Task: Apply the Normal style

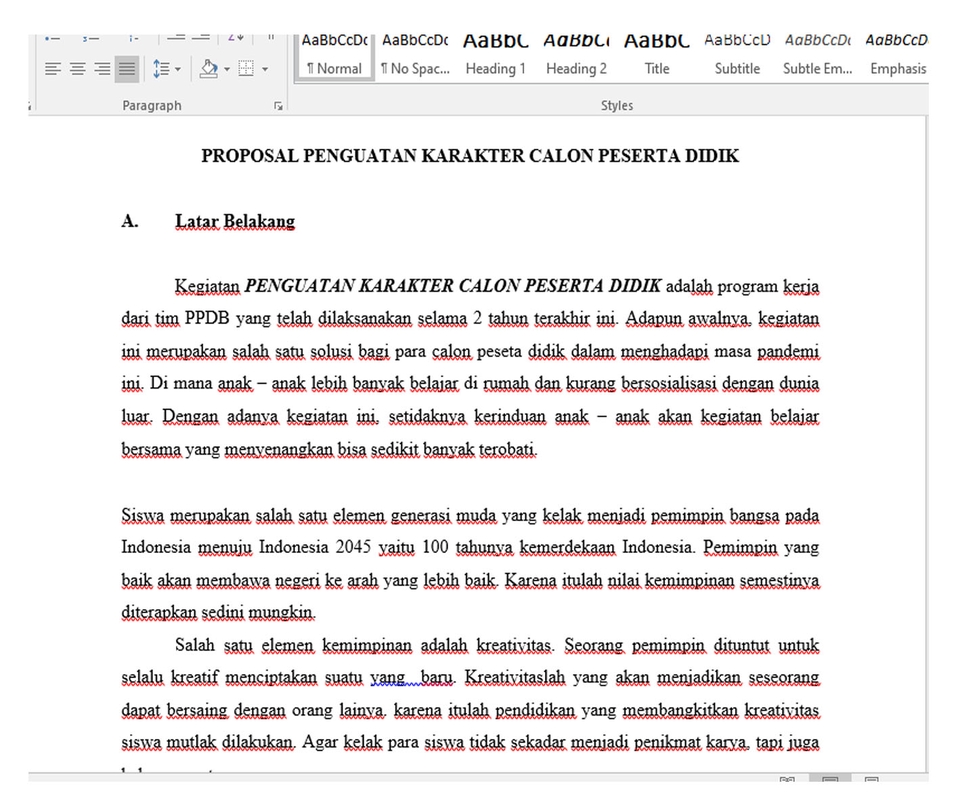Action: click(x=334, y=57)
